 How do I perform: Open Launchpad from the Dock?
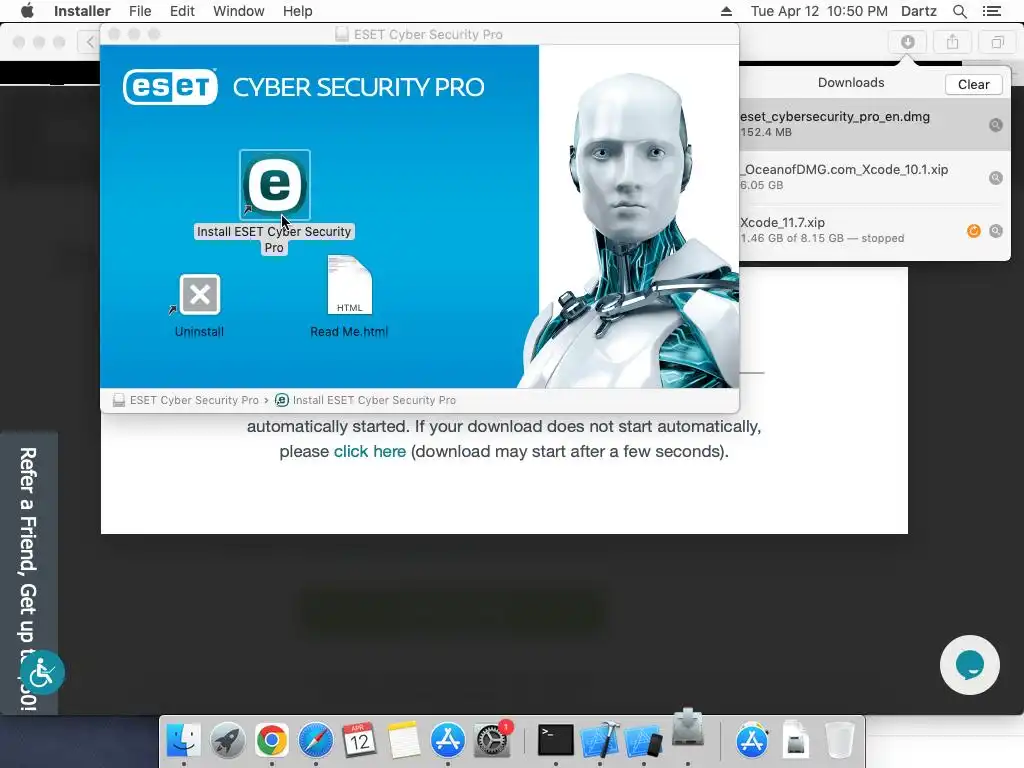pos(227,740)
